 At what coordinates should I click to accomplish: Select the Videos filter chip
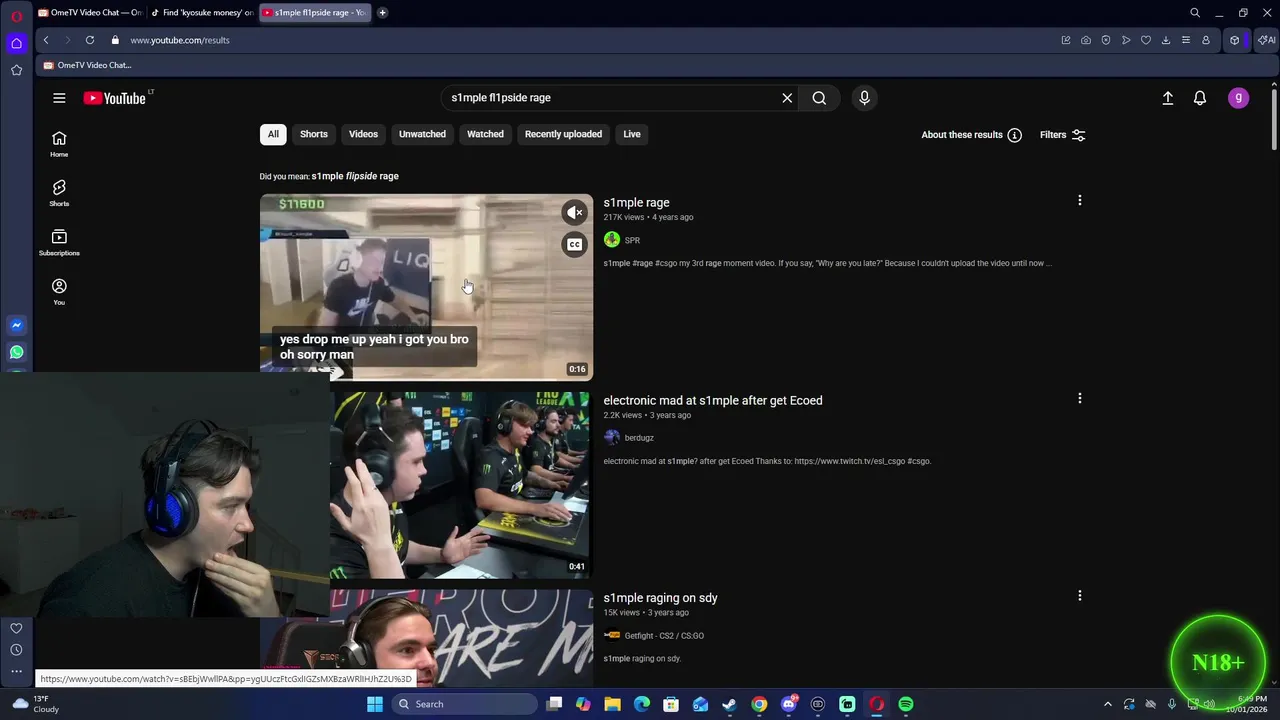tap(363, 134)
